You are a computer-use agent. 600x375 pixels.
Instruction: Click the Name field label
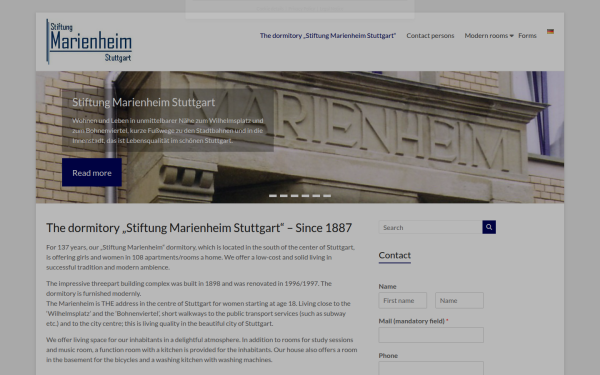pyautogui.click(x=387, y=286)
